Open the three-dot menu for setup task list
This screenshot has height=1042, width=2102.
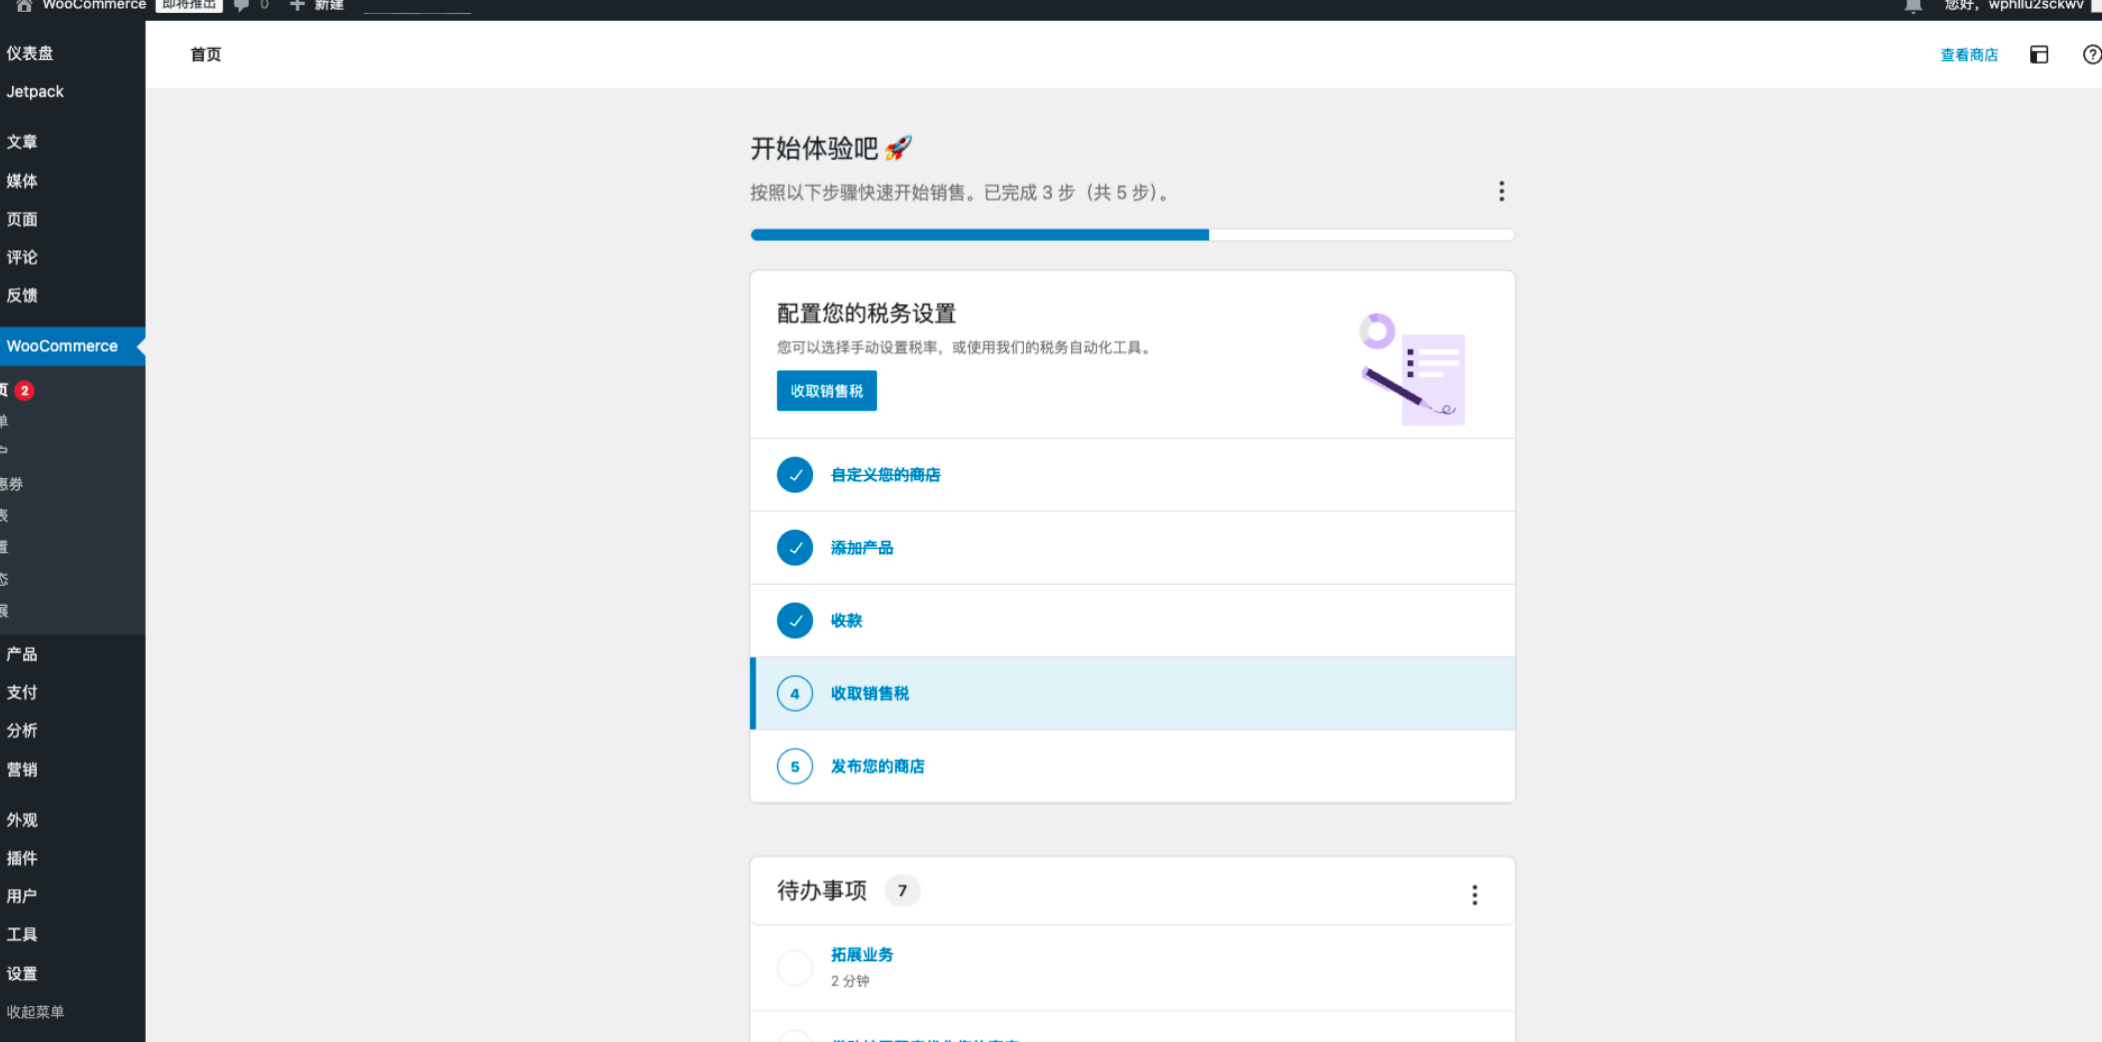coord(1501,192)
